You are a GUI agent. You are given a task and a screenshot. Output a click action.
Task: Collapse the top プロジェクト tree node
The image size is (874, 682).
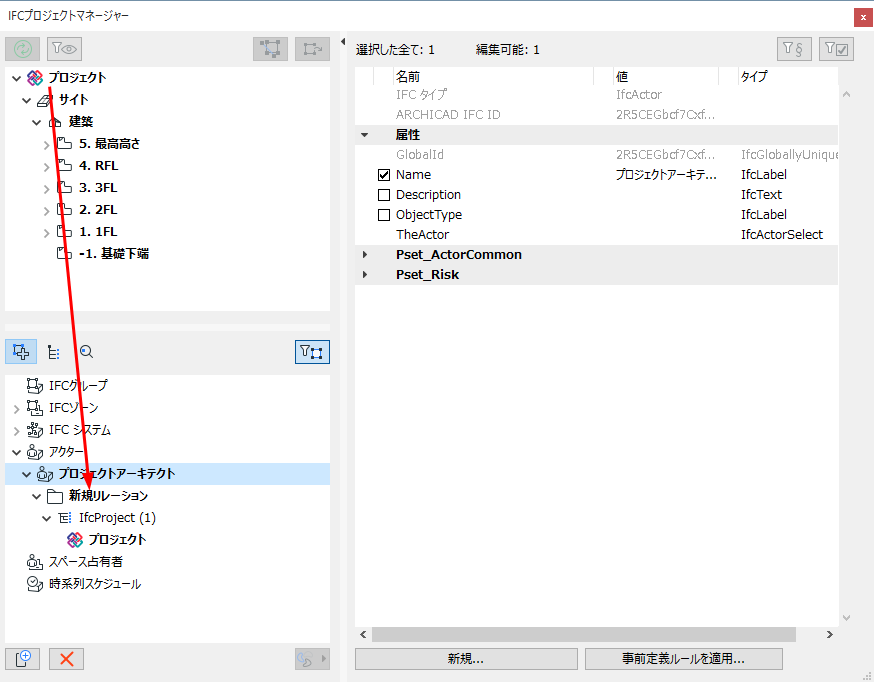(x=16, y=79)
